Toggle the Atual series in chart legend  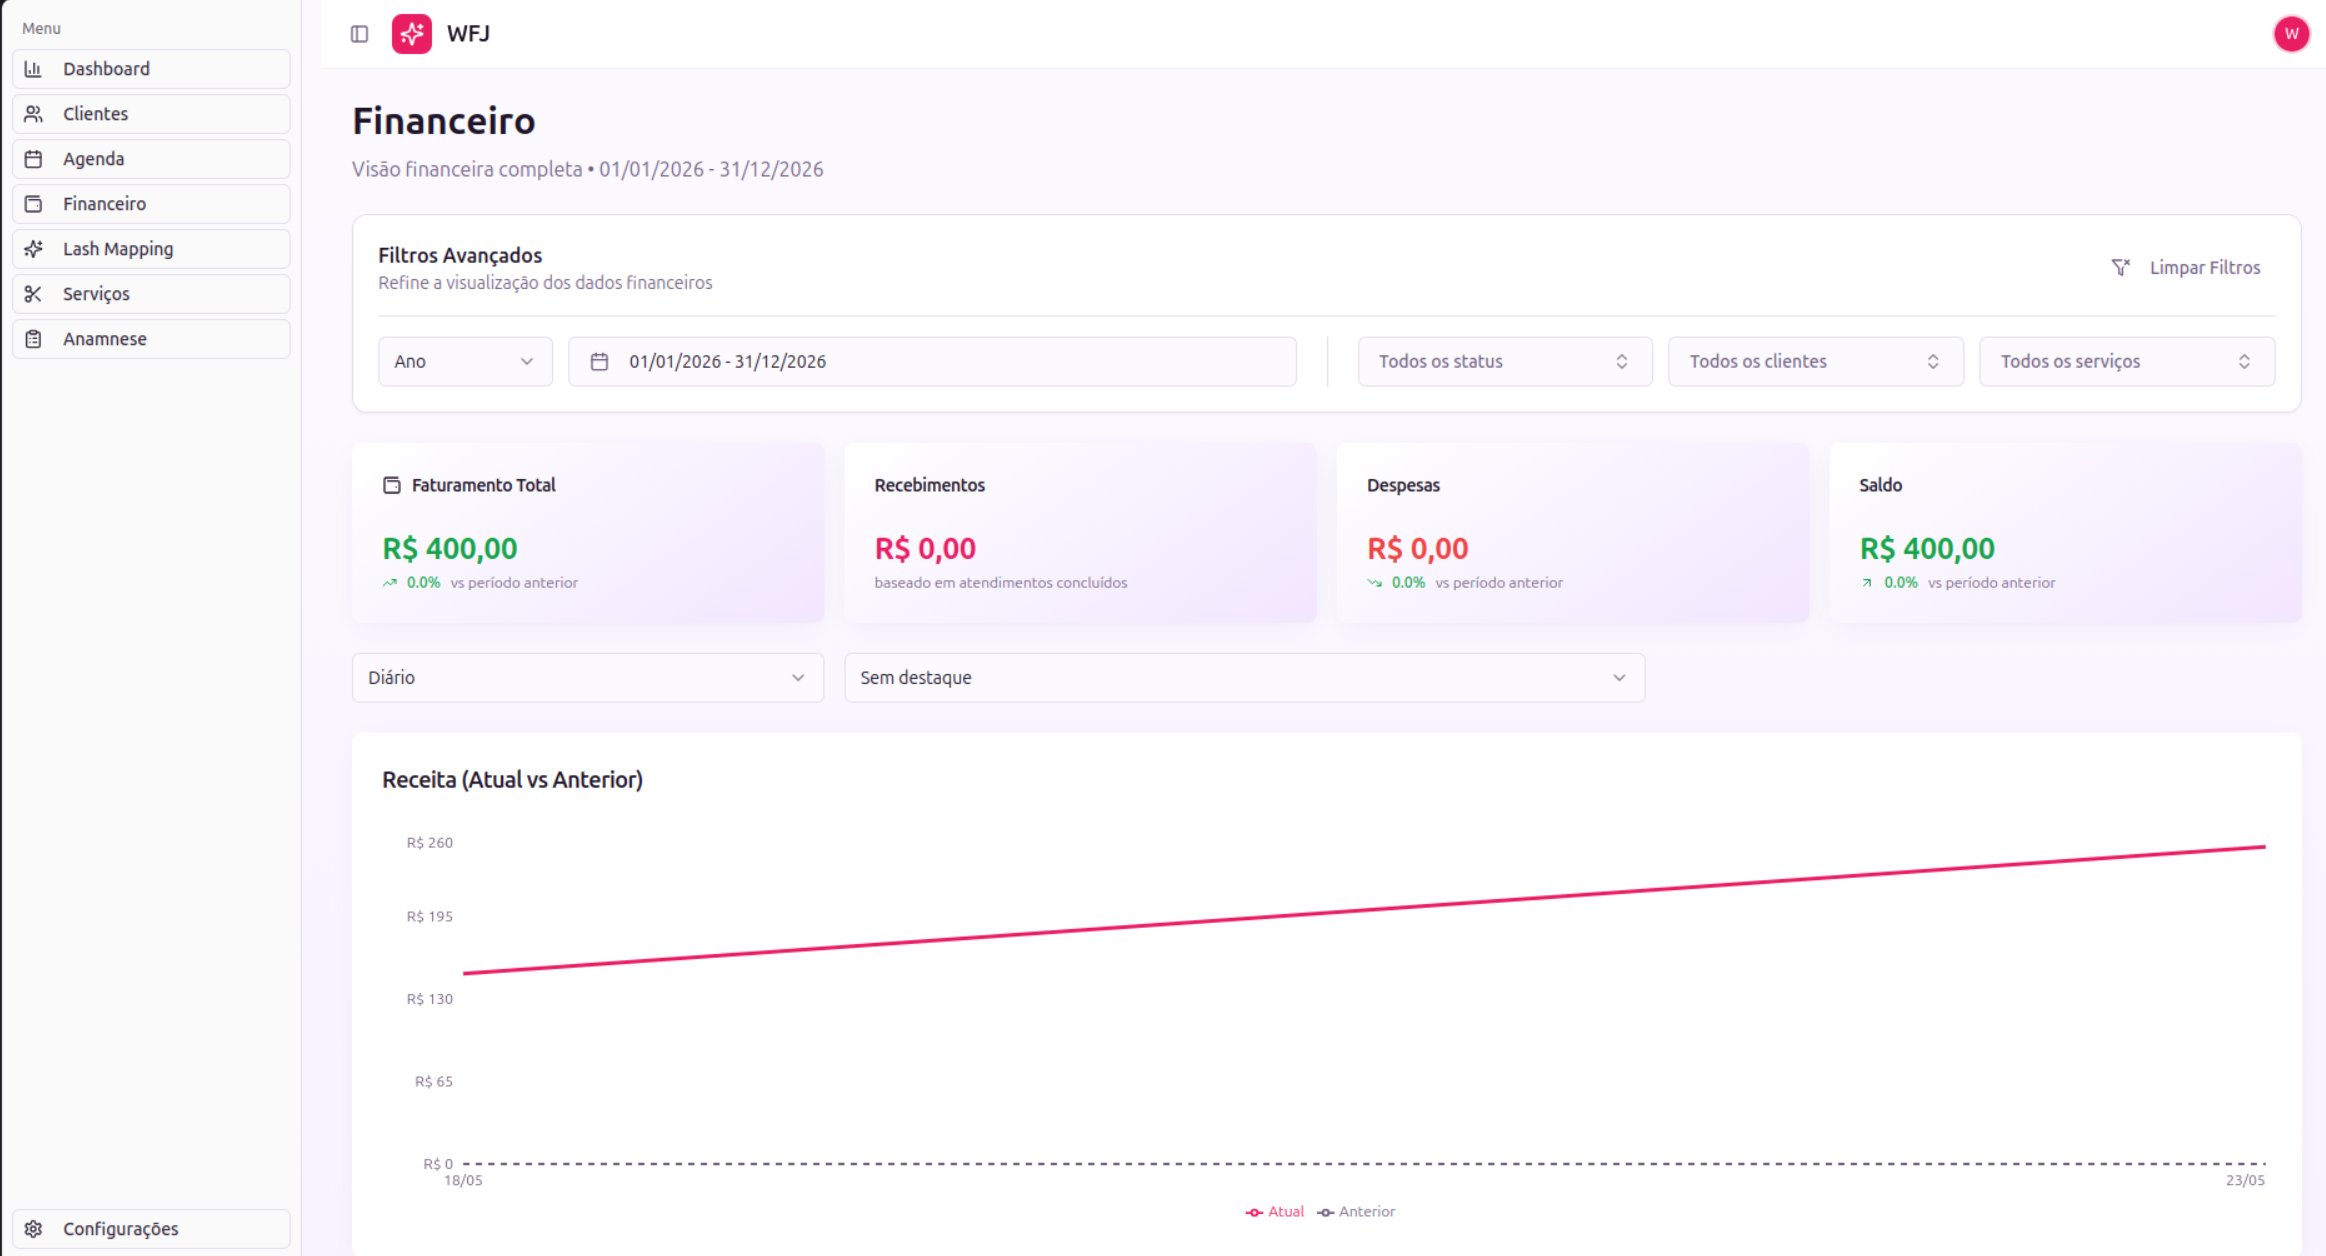click(1274, 1212)
